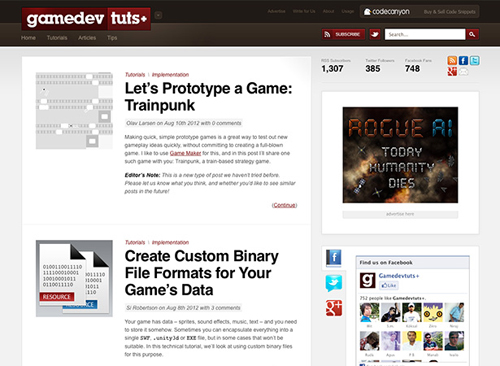The image size is (500, 366).
Task: Select the Google+ tab in social widget
Action: coord(334,308)
